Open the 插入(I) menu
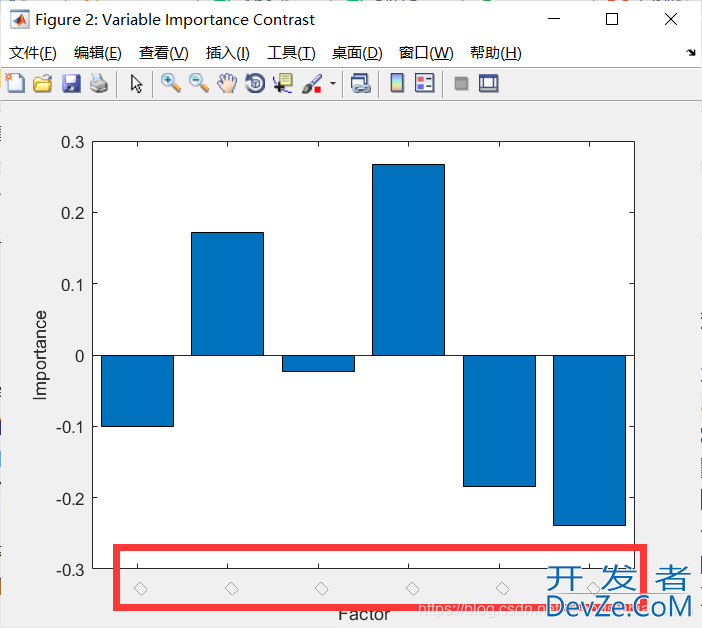 (x=227, y=53)
